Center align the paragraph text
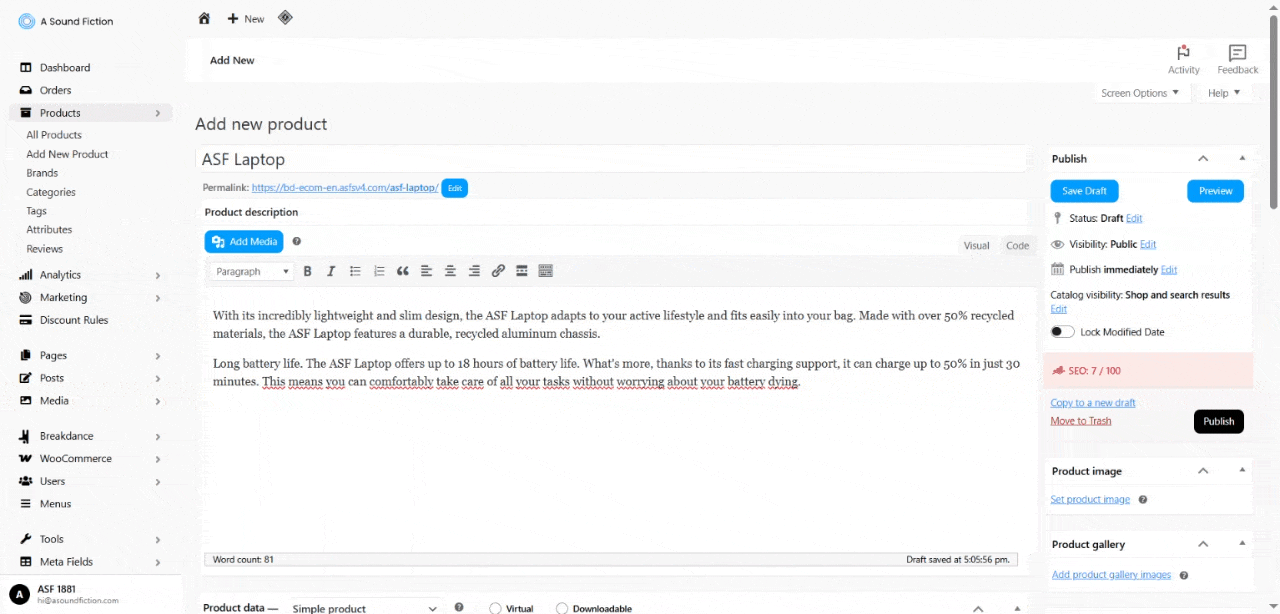Image resolution: width=1280 pixels, height=614 pixels. click(450, 270)
